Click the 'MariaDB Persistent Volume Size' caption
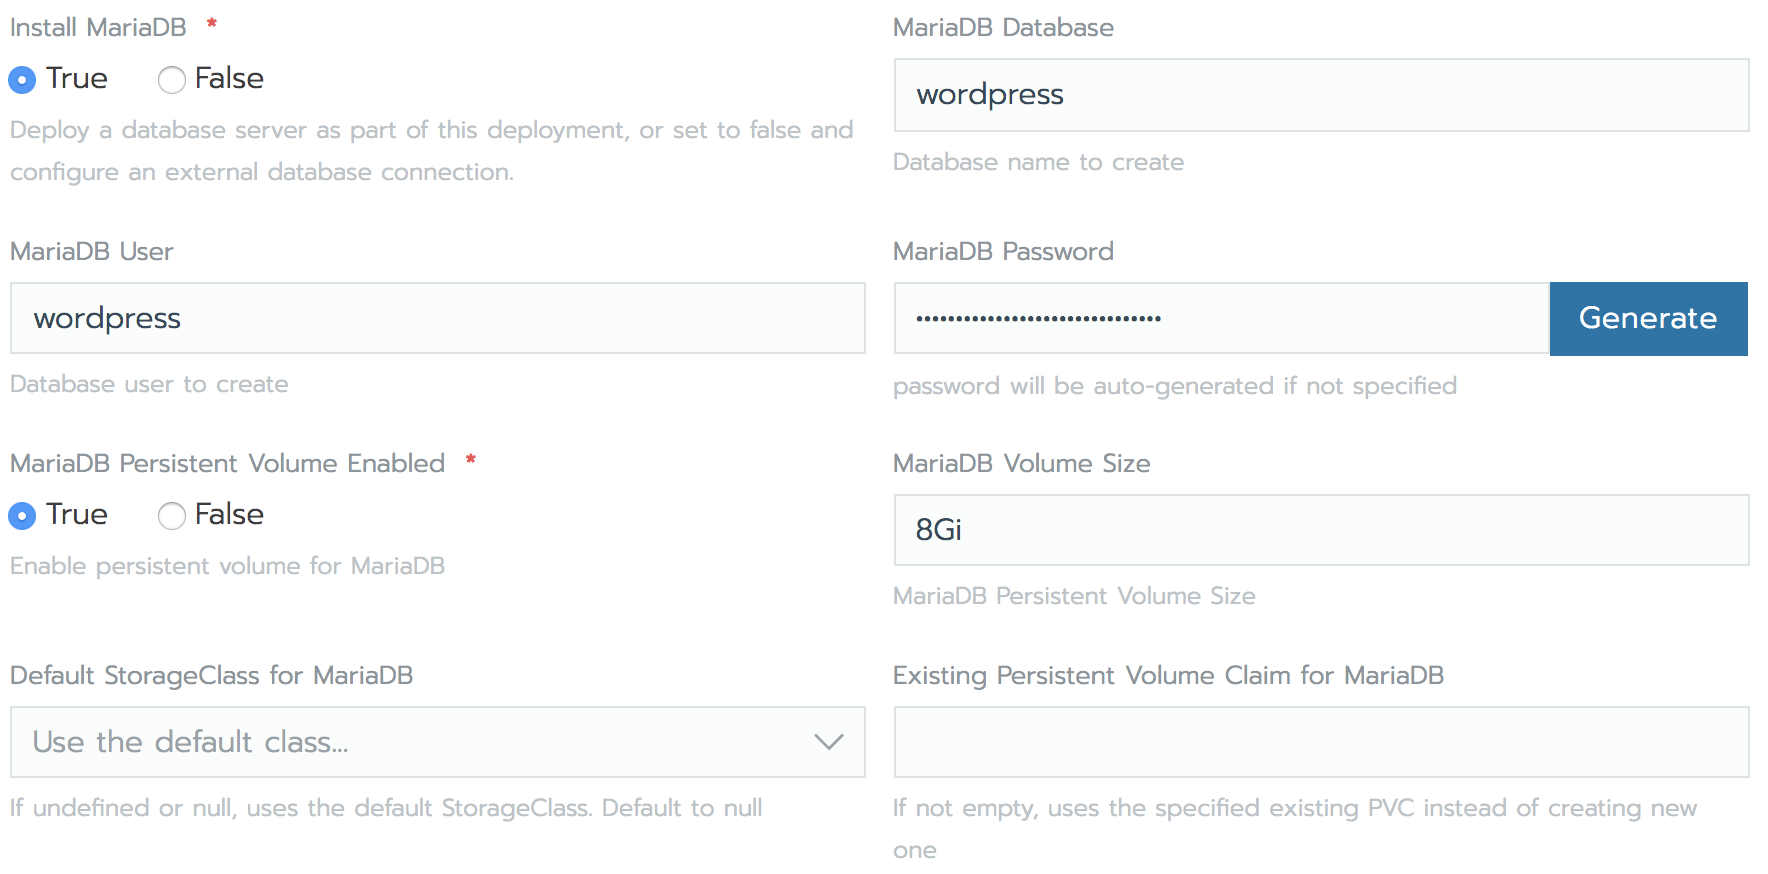This screenshot has height=874, width=1768. pos(1074,596)
